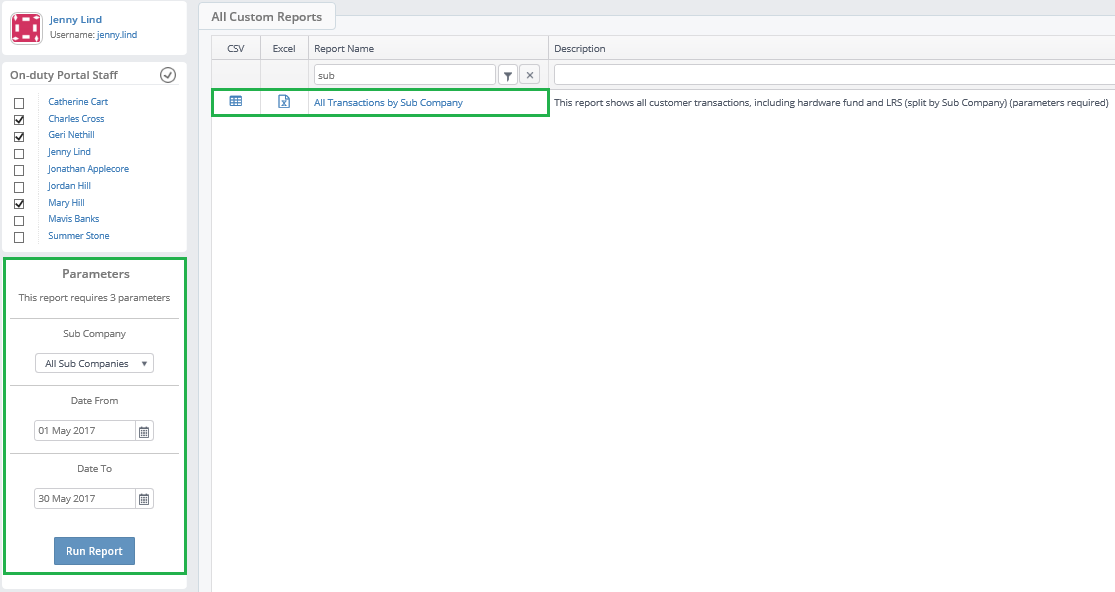This screenshot has height=592, width=1115.
Task: Check Jonathan Applecore on-duty checkbox
Action: point(19,171)
